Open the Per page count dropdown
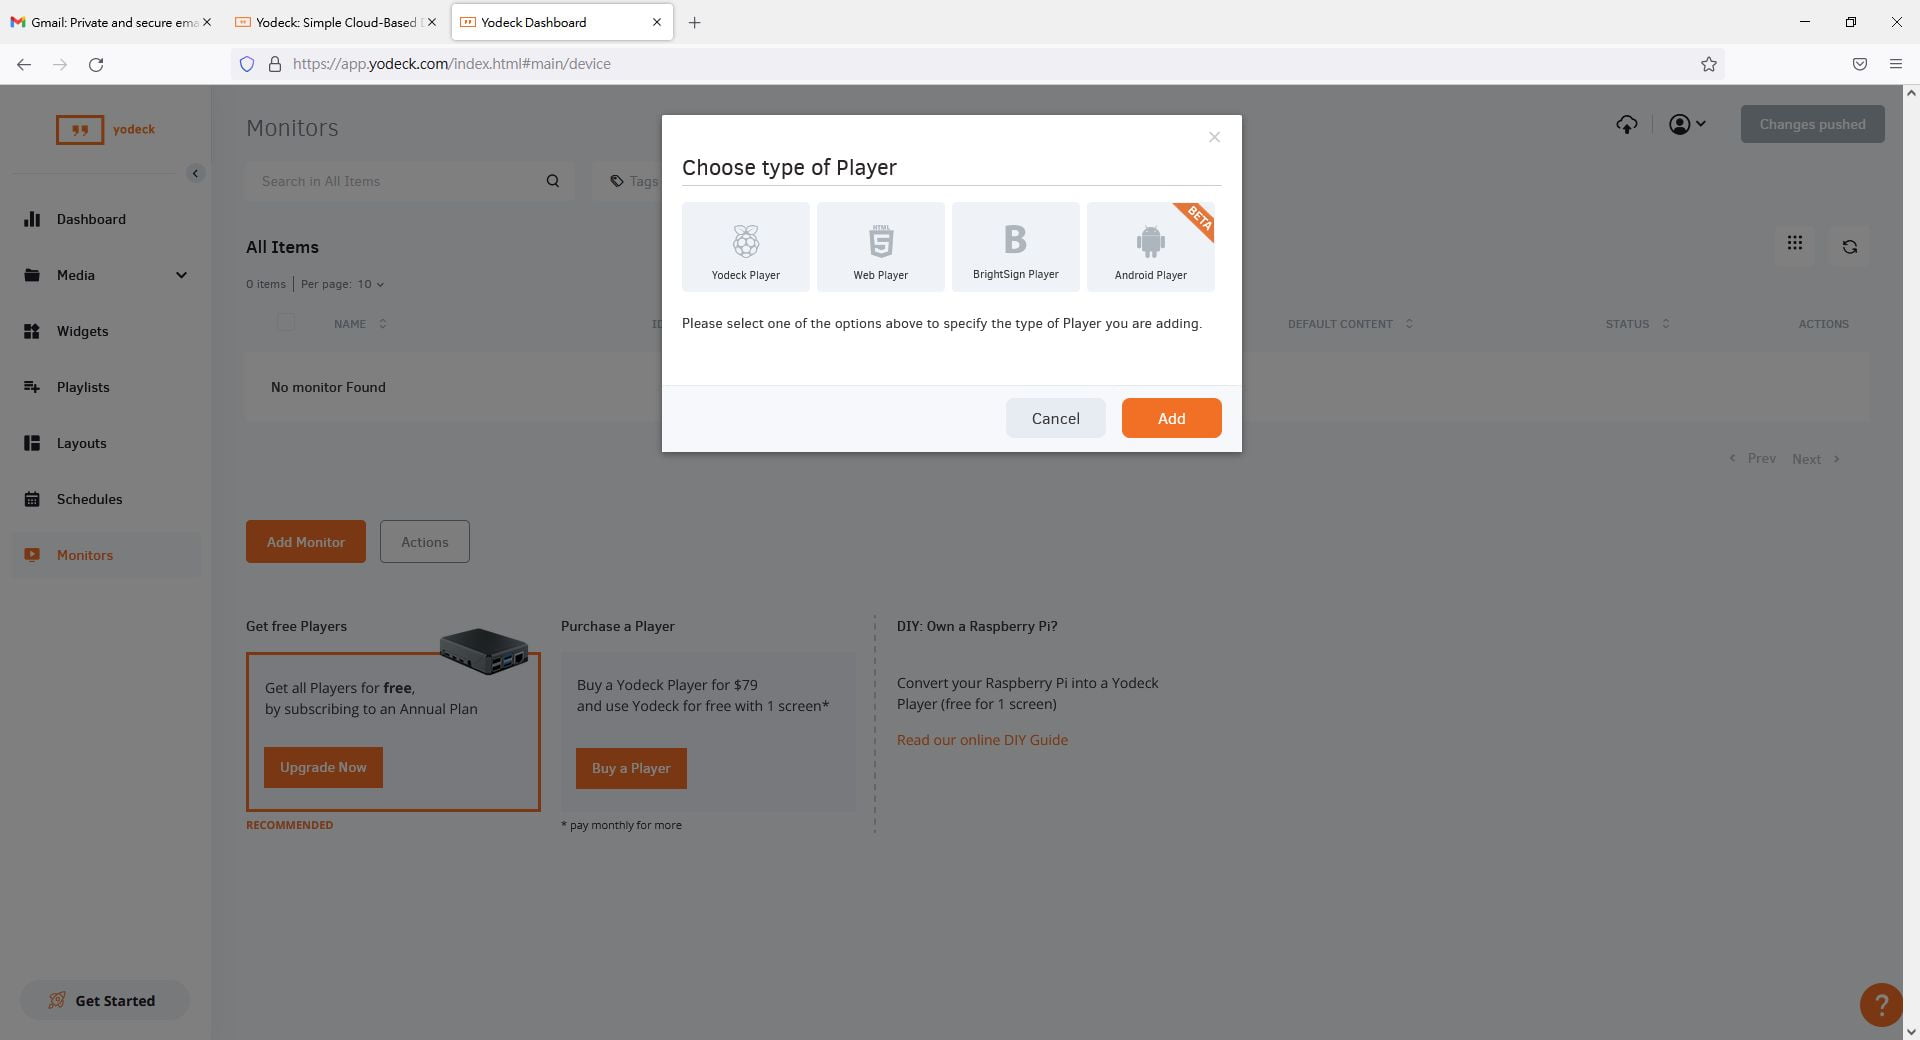This screenshot has height=1040, width=1920. pyautogui.click(x=371, y=284)
